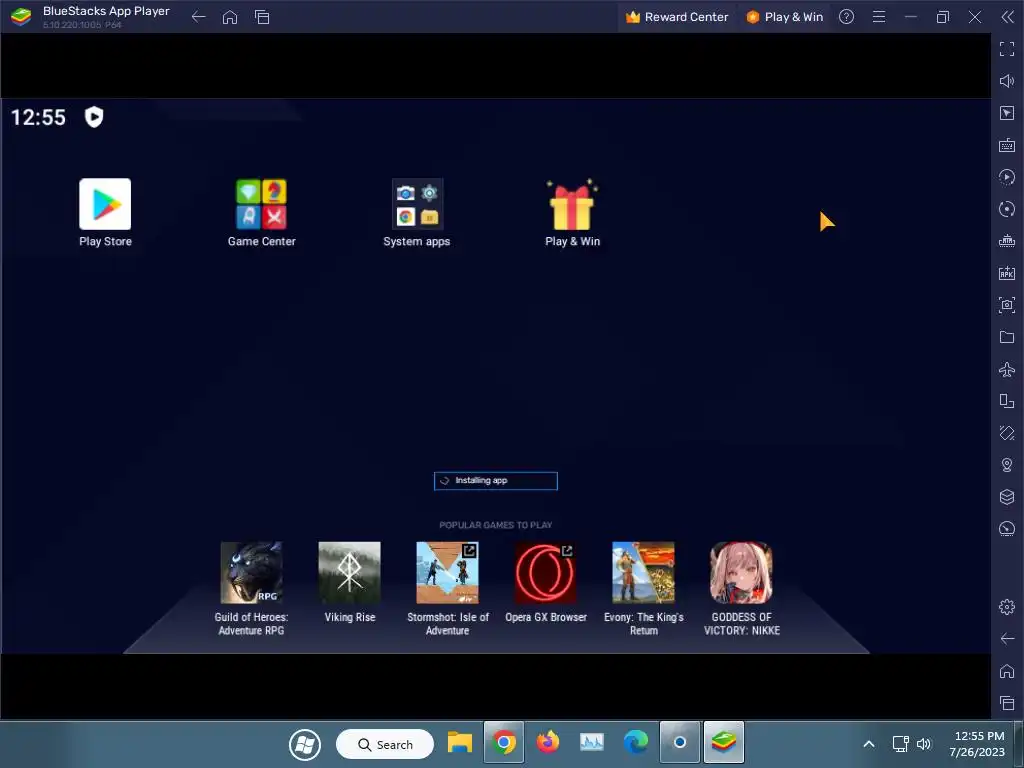The image size is (1024, 768).
Task: Click the Installing app progress bar
Action: coord(496,481)
